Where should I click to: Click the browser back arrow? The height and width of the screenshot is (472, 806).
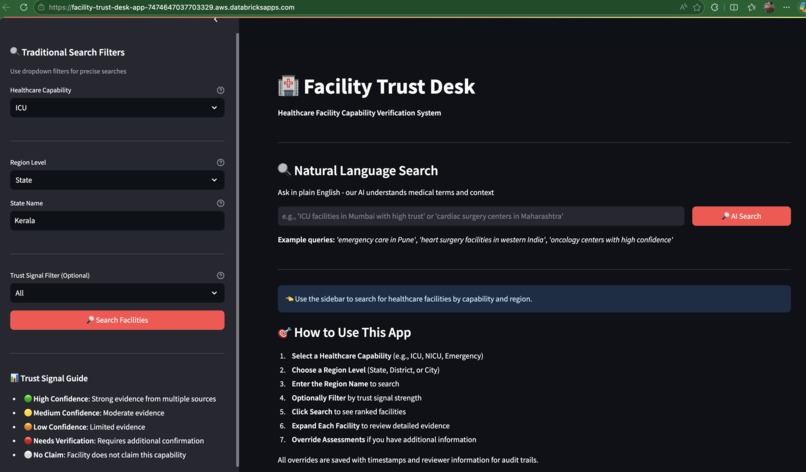click(6, 7)
